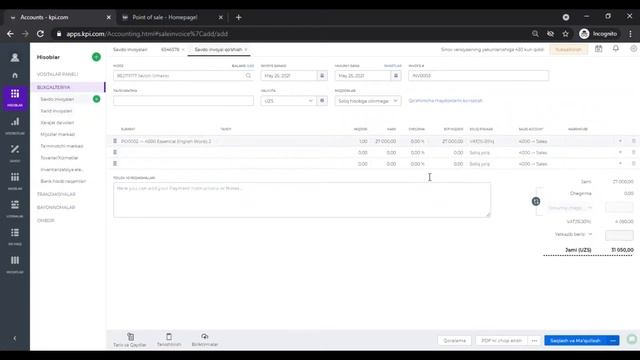Bookmark the page with star icon
The height and width of the screenshot is (360, 640).
click(x=565, y=34)
